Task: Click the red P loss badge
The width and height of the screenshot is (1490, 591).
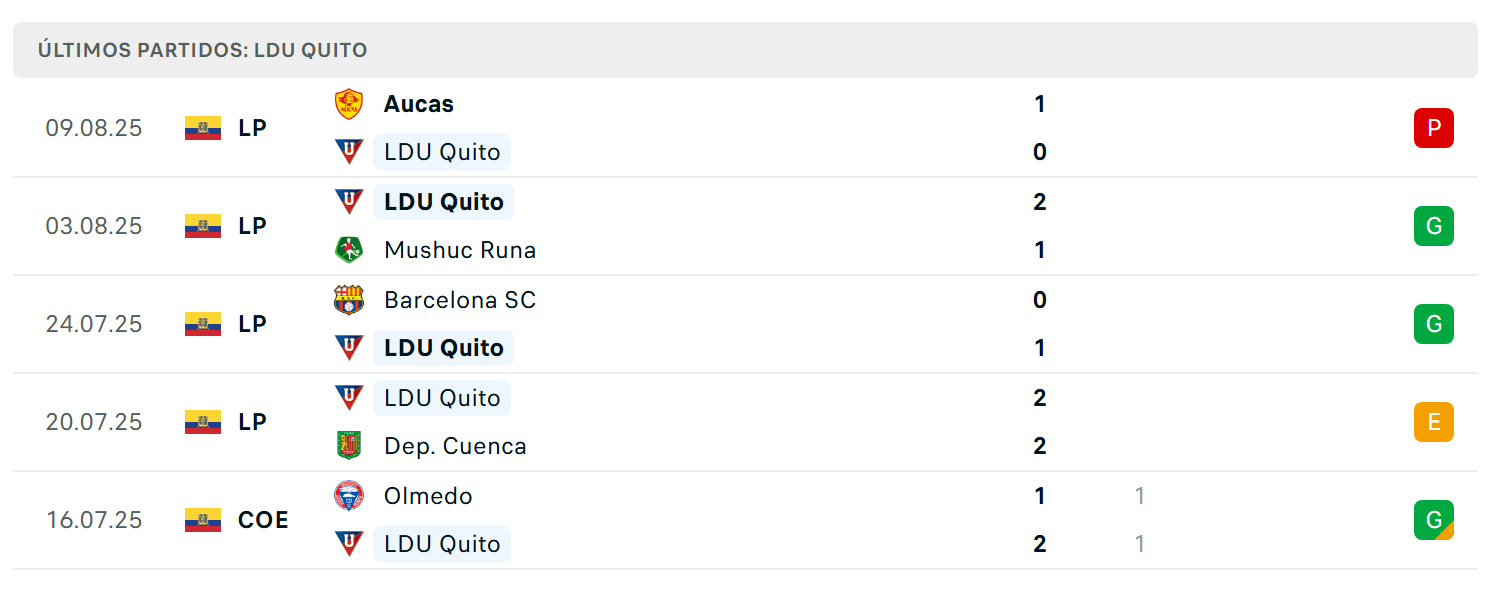Action: click(1433, 128)
